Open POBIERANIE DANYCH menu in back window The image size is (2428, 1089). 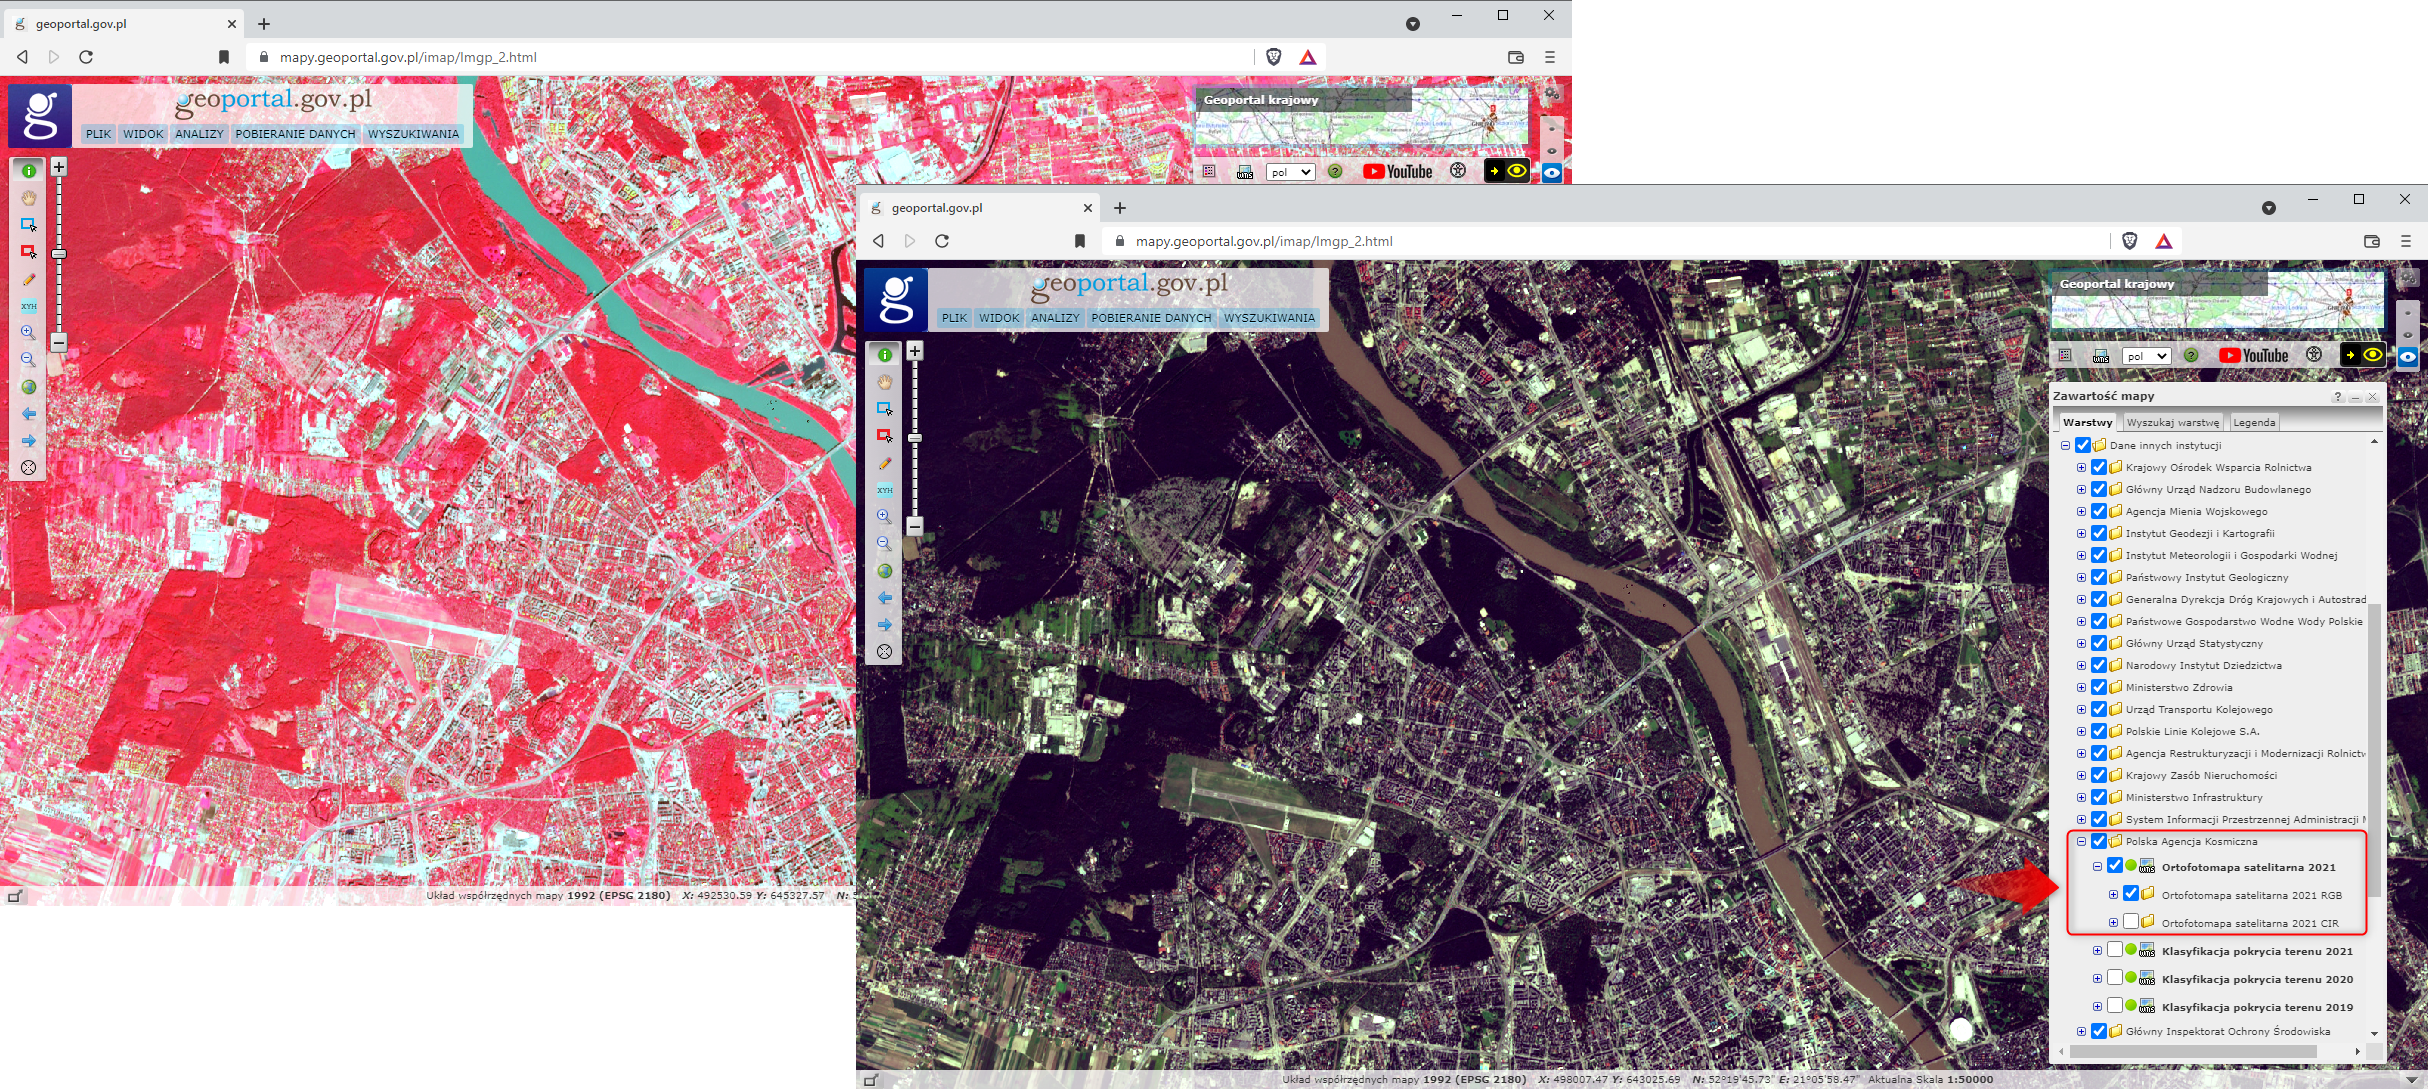295,134
